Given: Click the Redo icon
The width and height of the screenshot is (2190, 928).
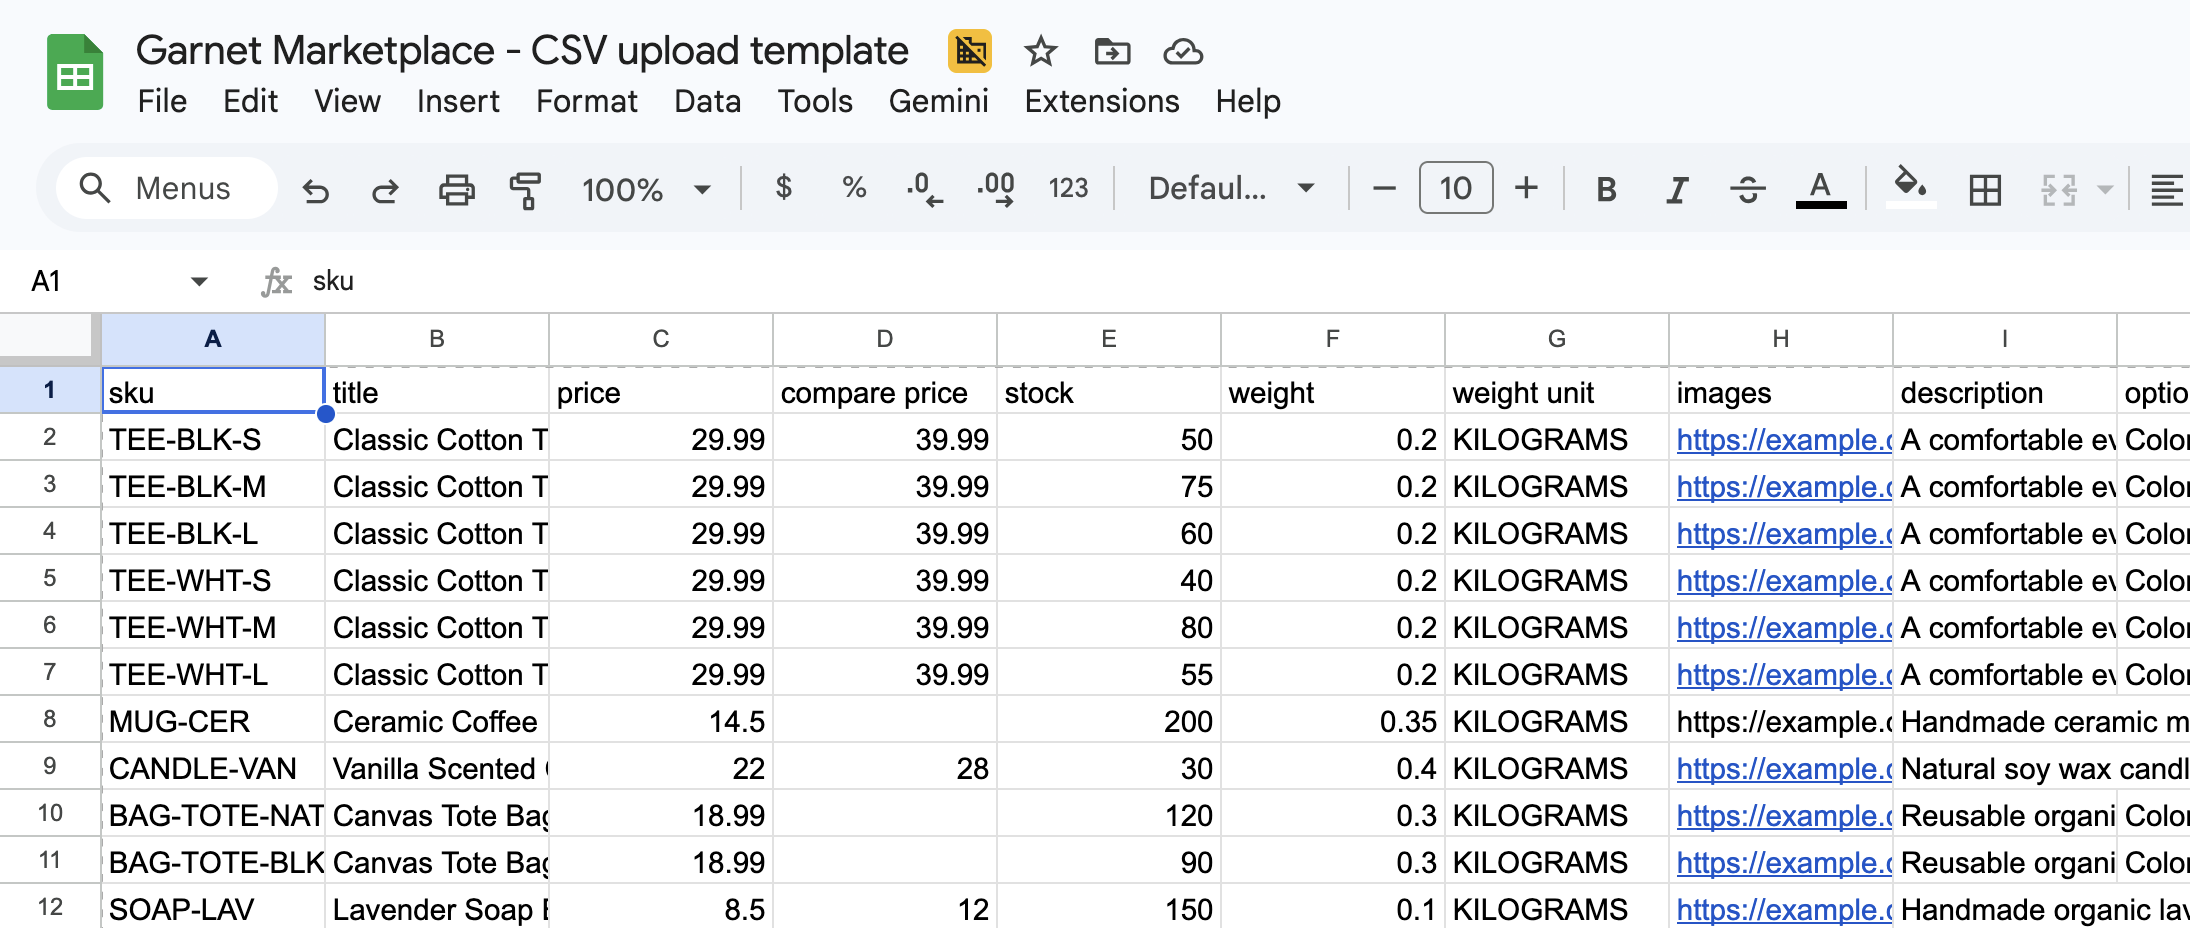Looking at the screenshot, I should [x=385, y=188].
